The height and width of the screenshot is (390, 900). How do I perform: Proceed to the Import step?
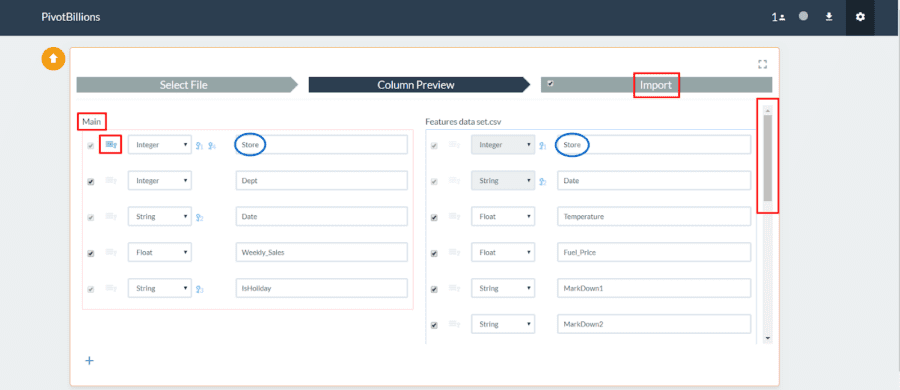pyautogui.click(x=656, y=85)
